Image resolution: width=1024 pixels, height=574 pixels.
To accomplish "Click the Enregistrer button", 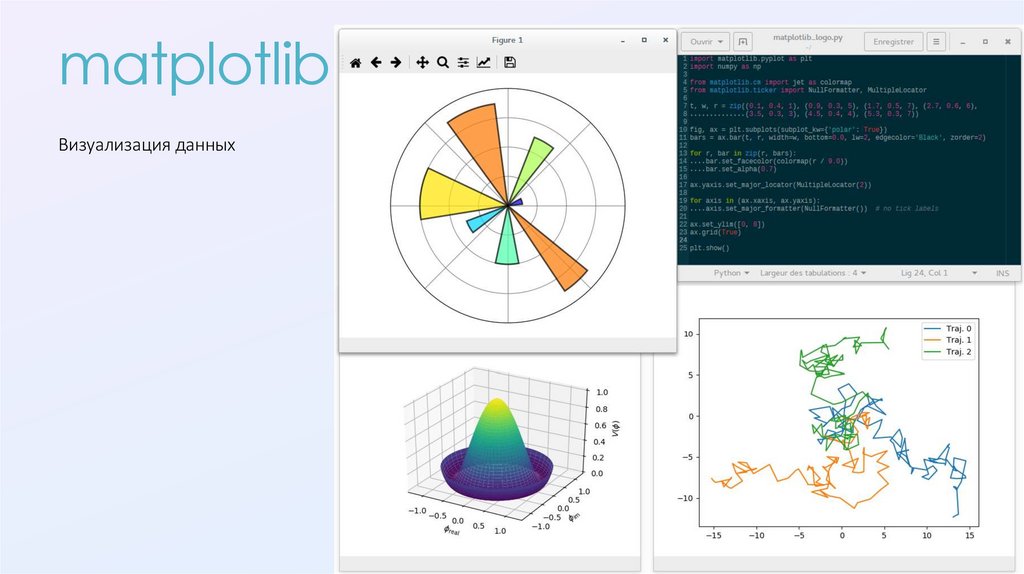I will [893, 42].
